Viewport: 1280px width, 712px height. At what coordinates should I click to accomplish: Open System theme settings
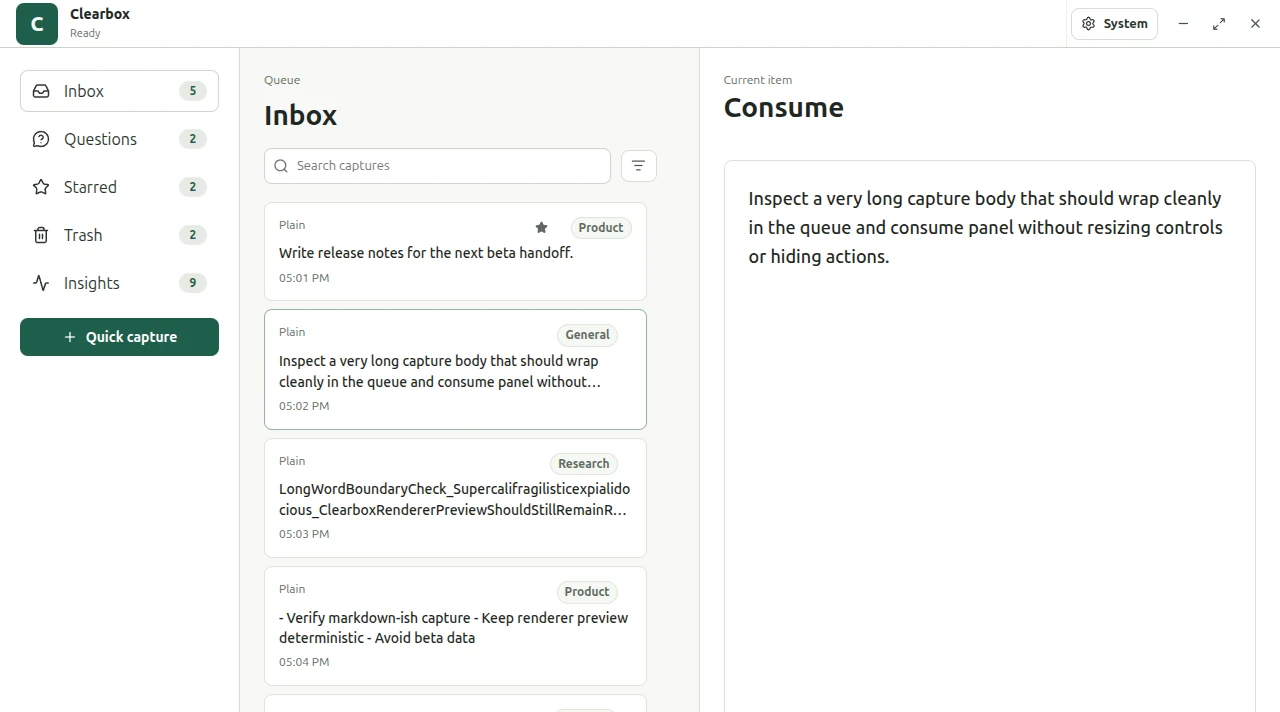[x=1114, y=24]
